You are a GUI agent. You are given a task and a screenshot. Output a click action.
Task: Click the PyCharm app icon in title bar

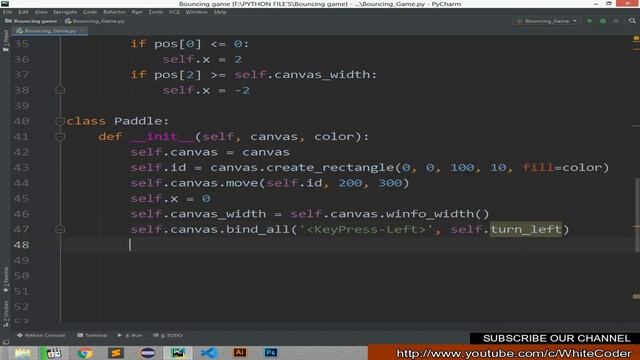5,4
